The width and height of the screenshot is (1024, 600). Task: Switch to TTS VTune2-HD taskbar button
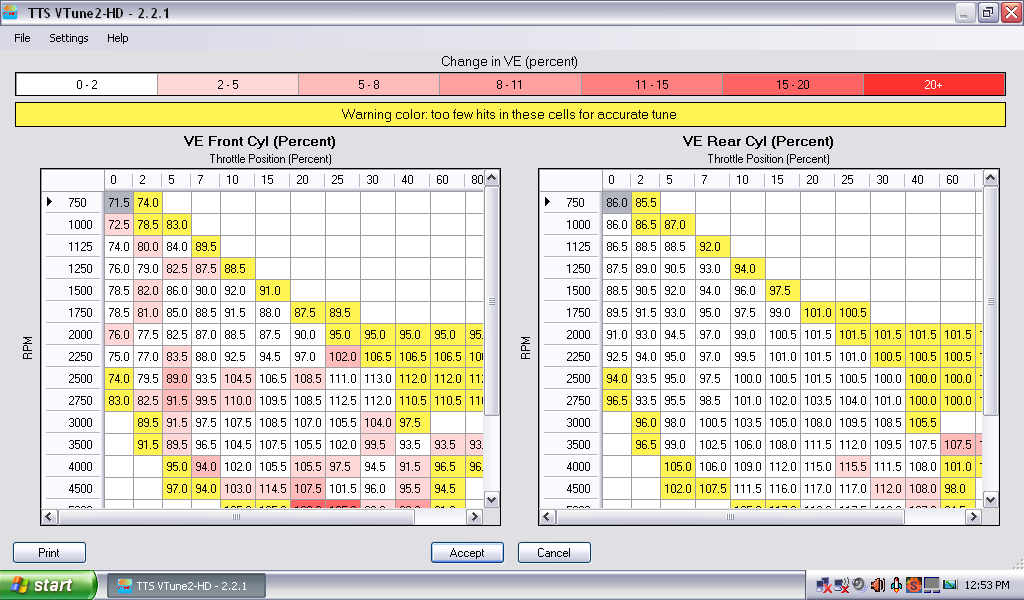click(186, 586)
